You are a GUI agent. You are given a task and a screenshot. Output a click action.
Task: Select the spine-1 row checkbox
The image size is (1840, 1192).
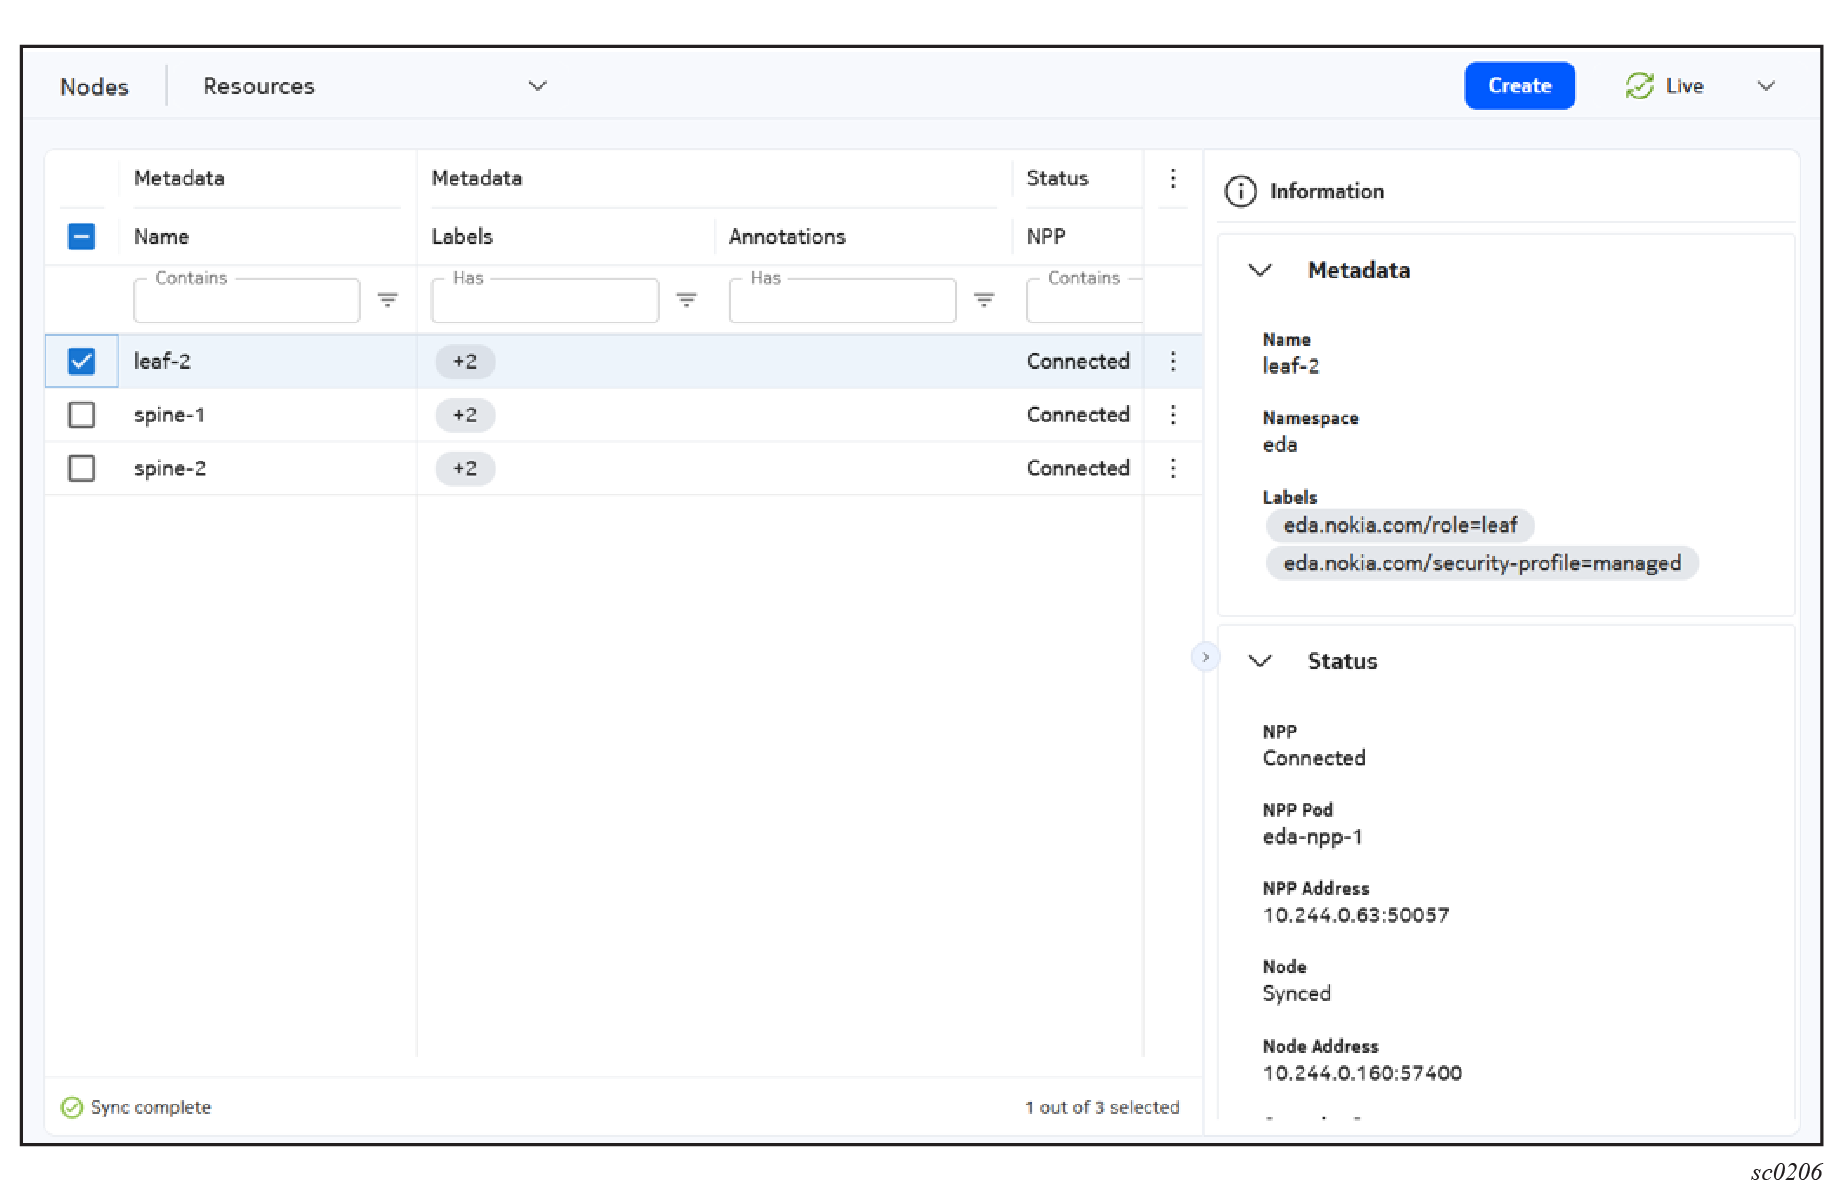click(x=82, y=415)
